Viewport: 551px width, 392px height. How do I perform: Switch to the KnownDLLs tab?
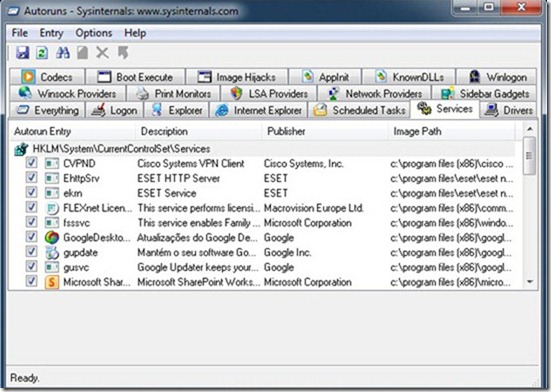[409, 77]
